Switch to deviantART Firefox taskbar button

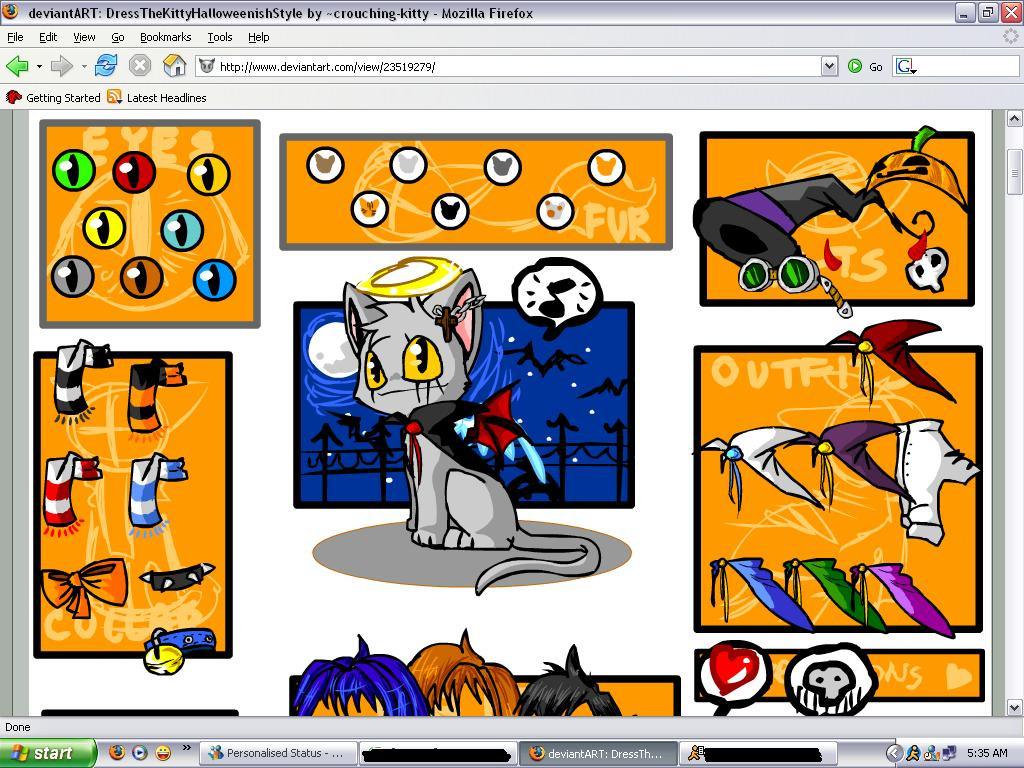point(597,753)
